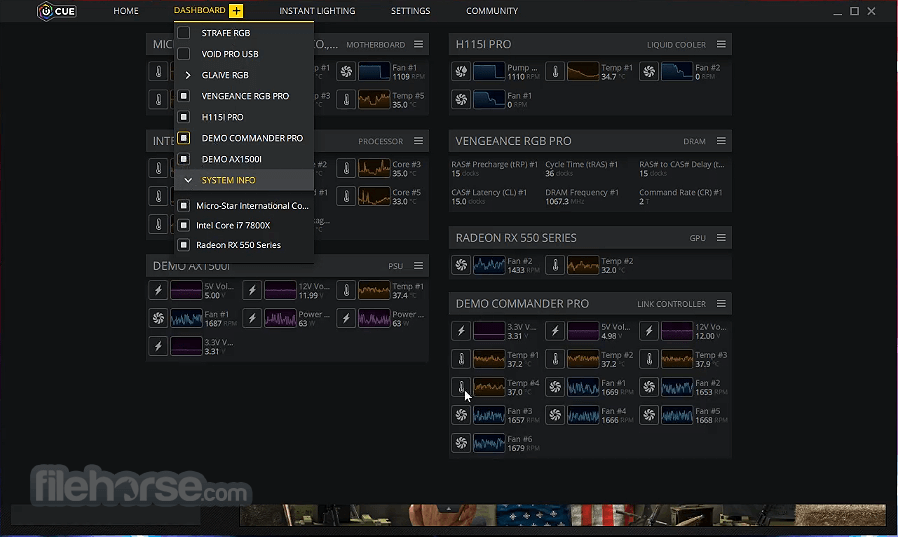Toggle the Radeon RX 550 Series checkbox
This screenshot has height=537, width=898.
183,244
